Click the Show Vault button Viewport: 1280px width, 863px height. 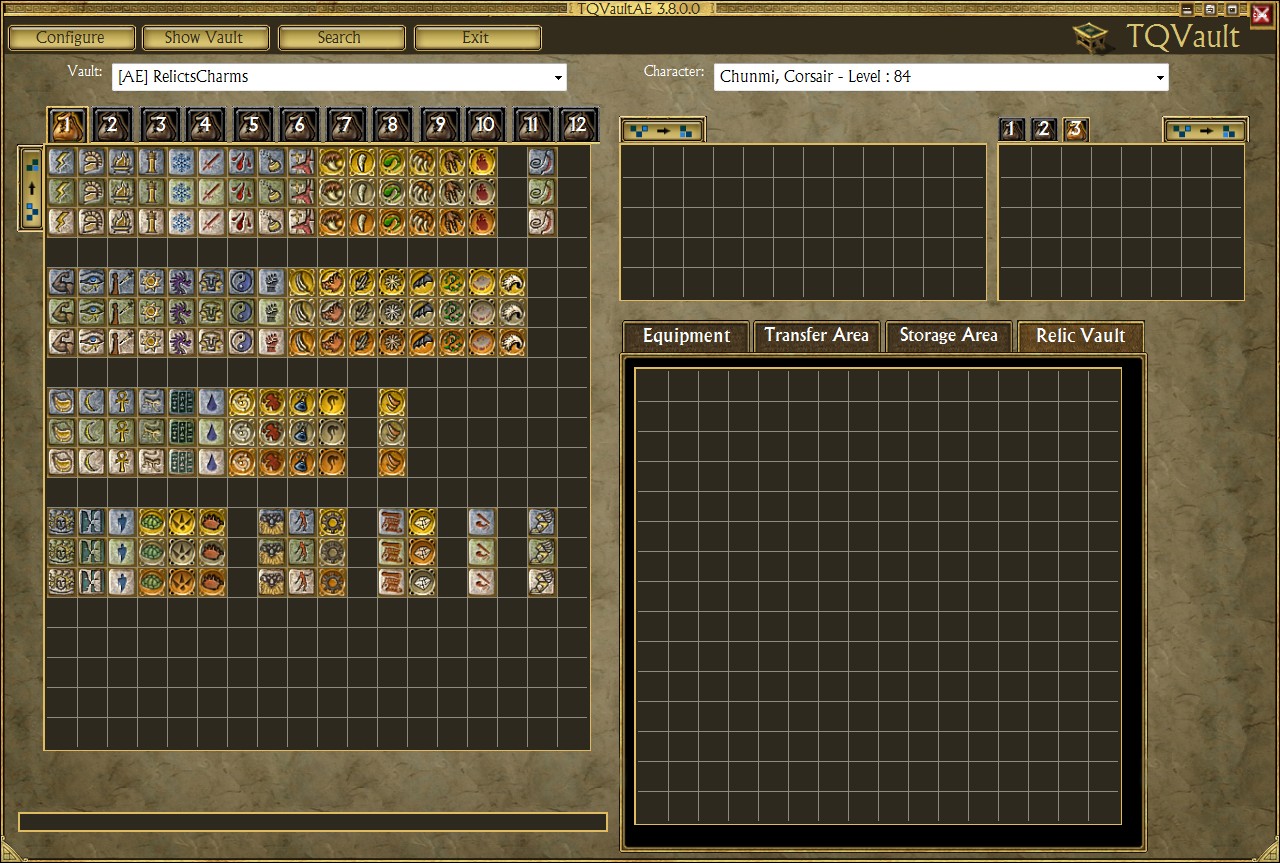click(204, 38)
